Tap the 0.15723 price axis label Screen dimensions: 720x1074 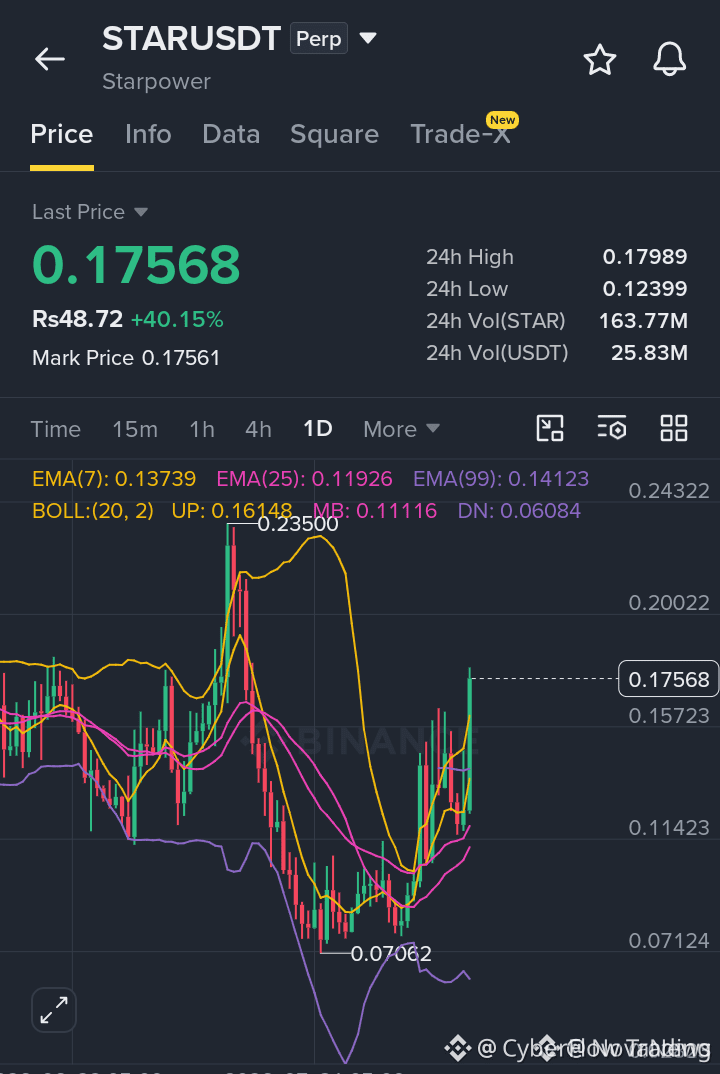(669, 716)
